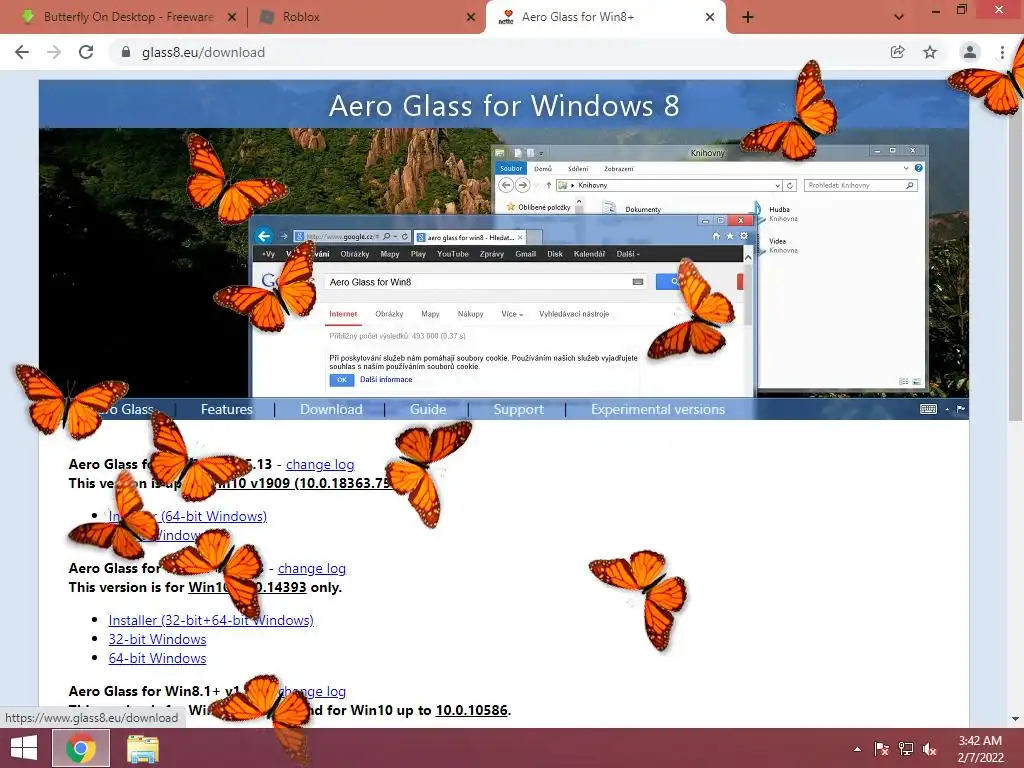Open the Windows Start button
Image resolution: width=1024 pixels, height=768 pixels.
point(24,748)
